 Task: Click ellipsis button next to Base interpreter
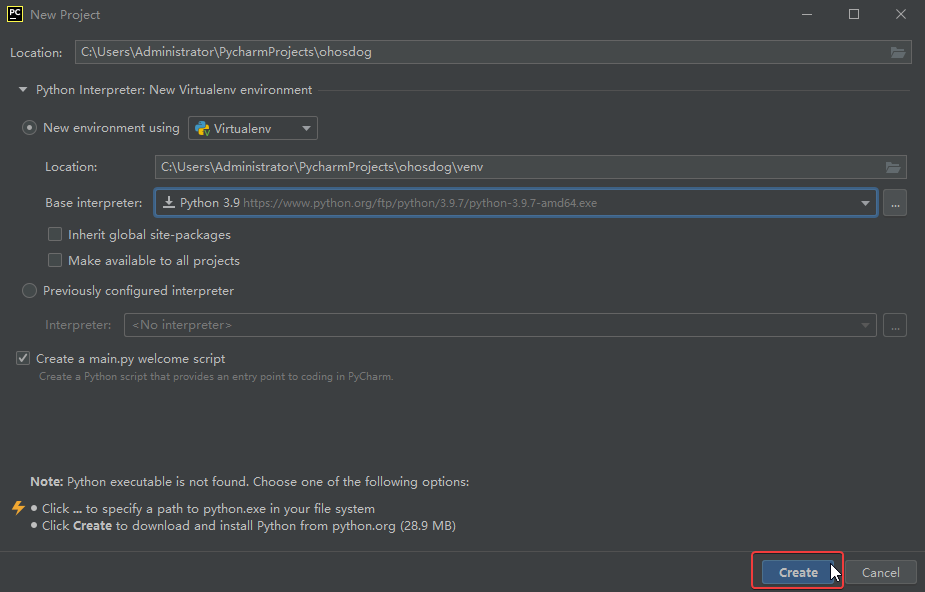pyautogui.click(x=895, y=203)
